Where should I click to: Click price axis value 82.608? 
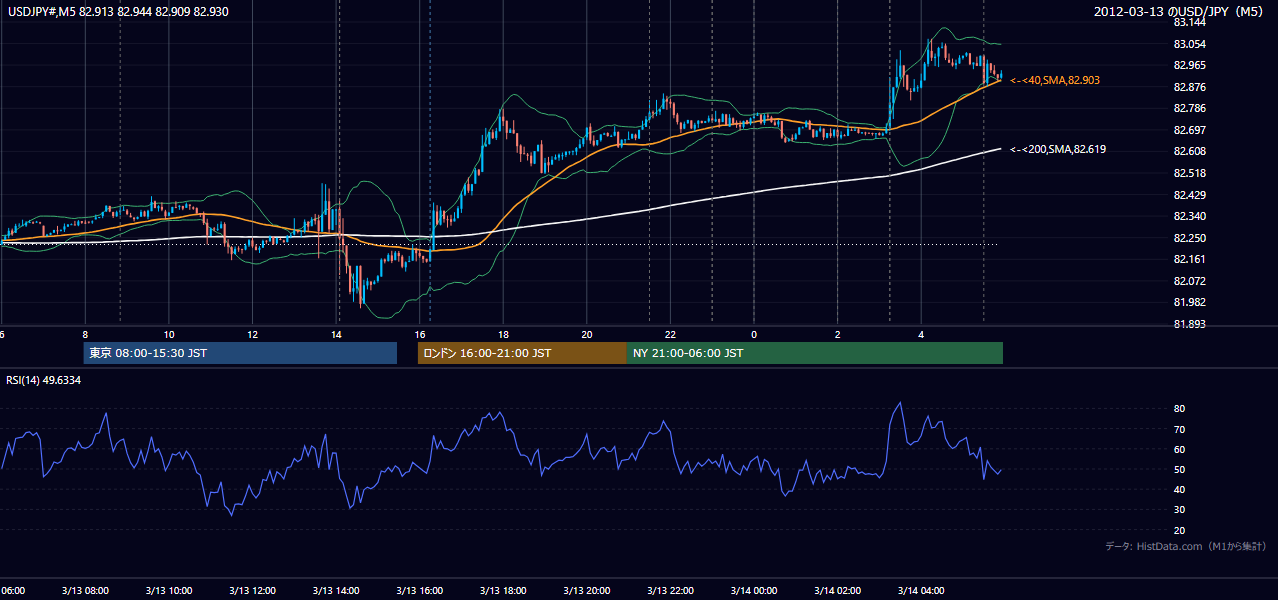tap(1189, 151)
